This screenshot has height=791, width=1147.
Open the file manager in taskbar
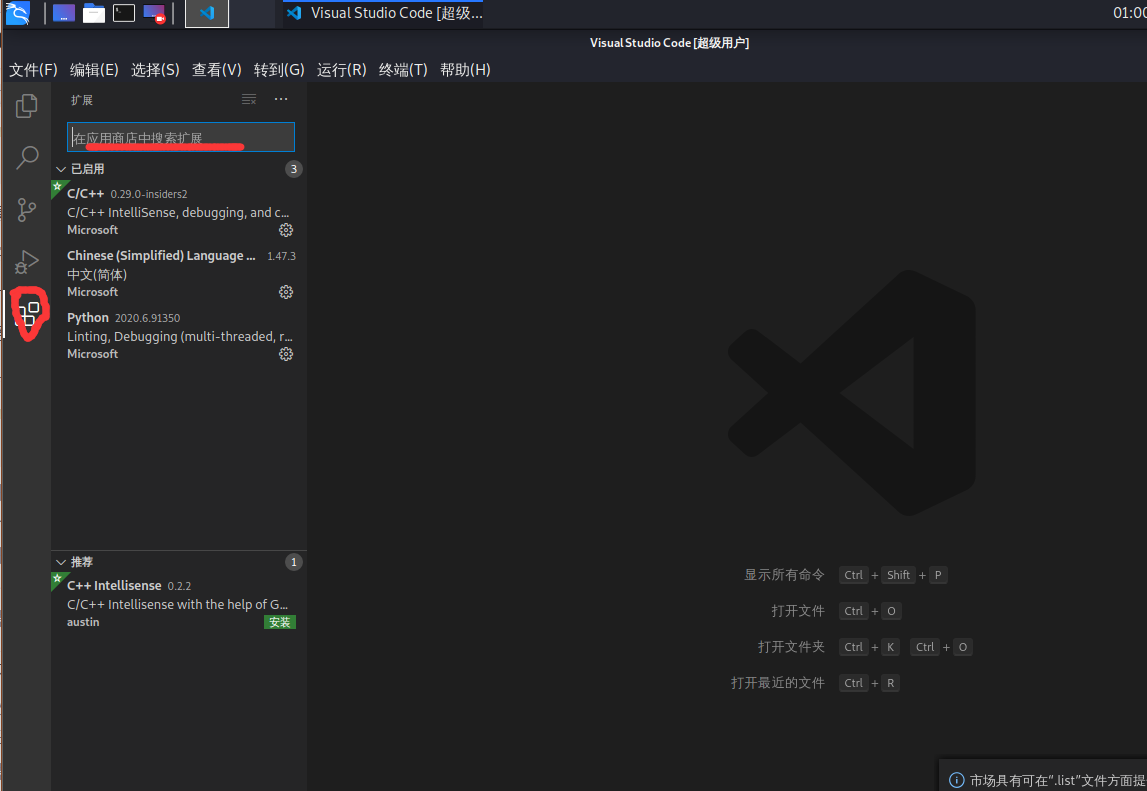pyautogui.click(x=94, y=13)
